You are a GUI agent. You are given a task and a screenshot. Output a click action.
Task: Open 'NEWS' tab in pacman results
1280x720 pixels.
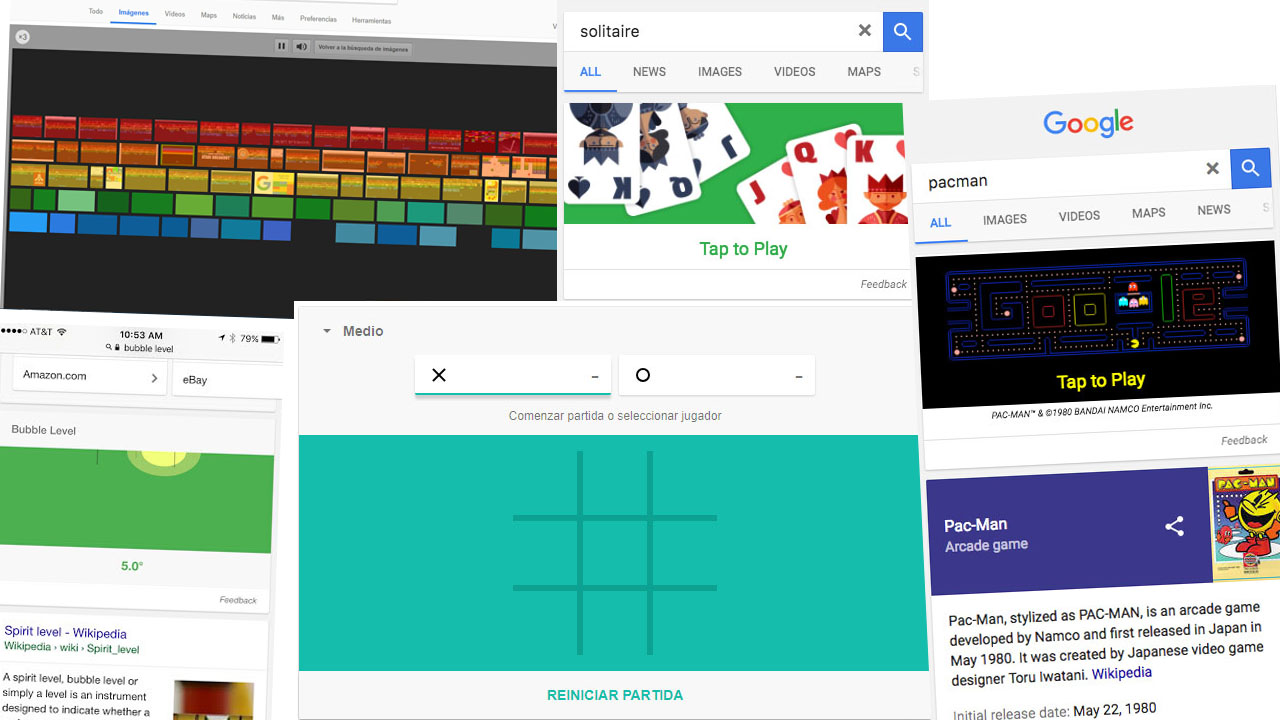pyautogui.click(x=1214, y=210)
